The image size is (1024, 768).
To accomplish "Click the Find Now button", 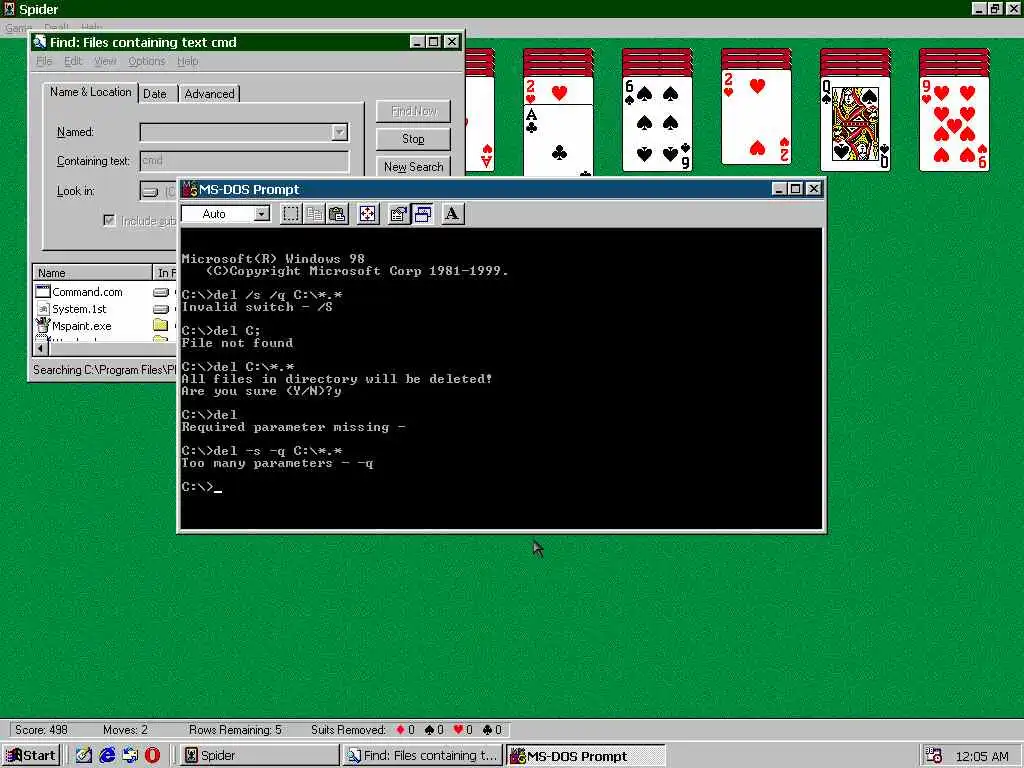I will coord(413,111).
